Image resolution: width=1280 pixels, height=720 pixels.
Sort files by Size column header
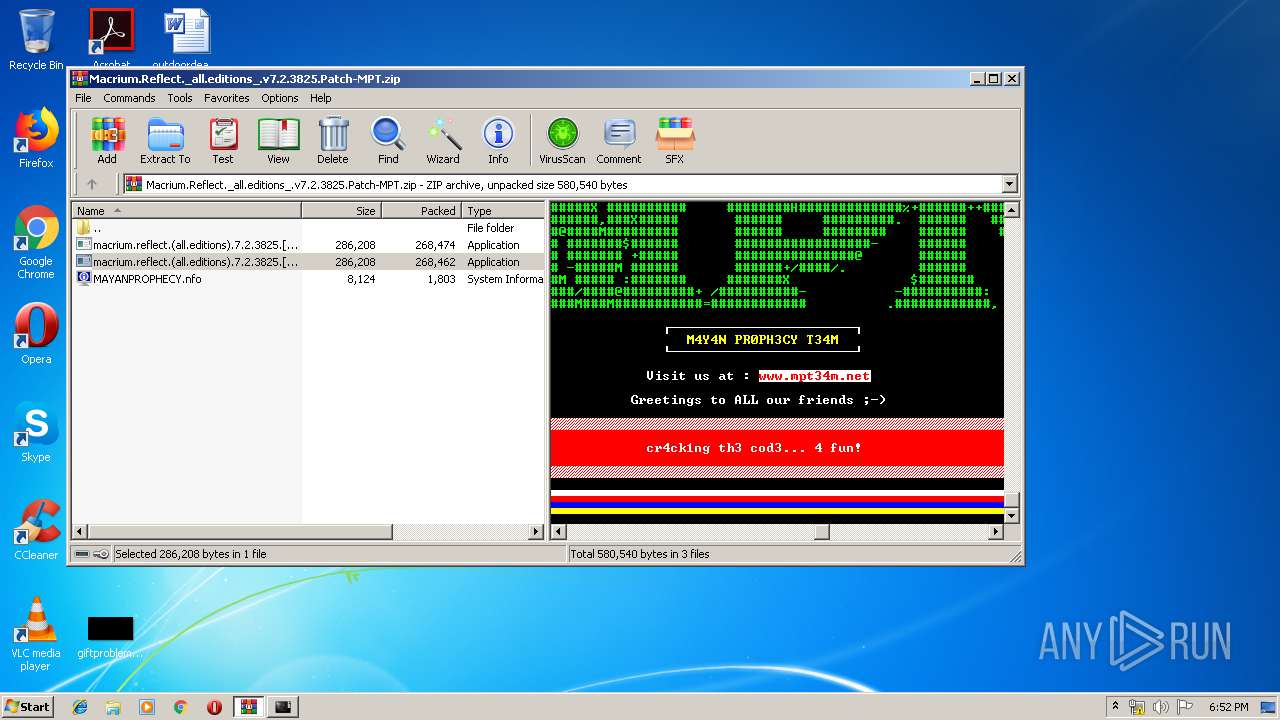(342, 211)
